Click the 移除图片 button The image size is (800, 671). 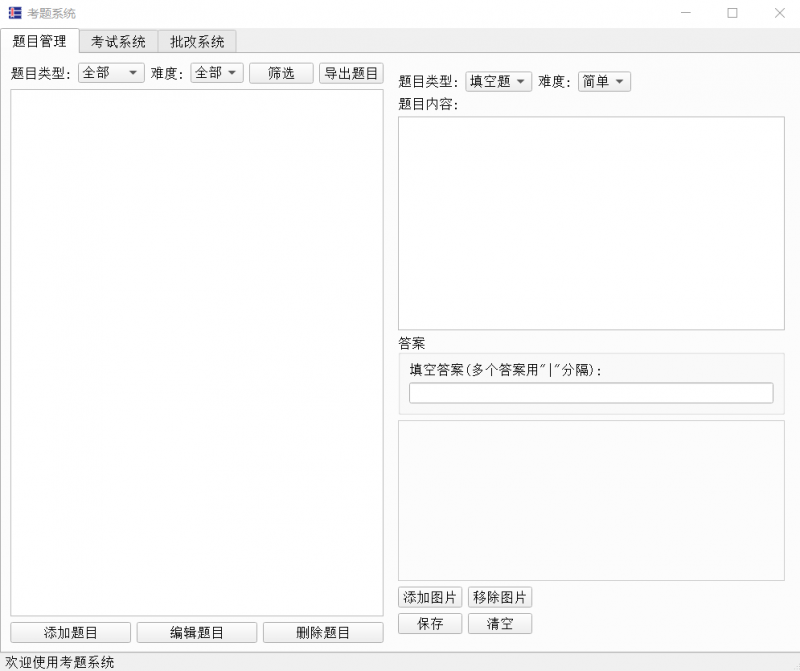coord(500,597)
